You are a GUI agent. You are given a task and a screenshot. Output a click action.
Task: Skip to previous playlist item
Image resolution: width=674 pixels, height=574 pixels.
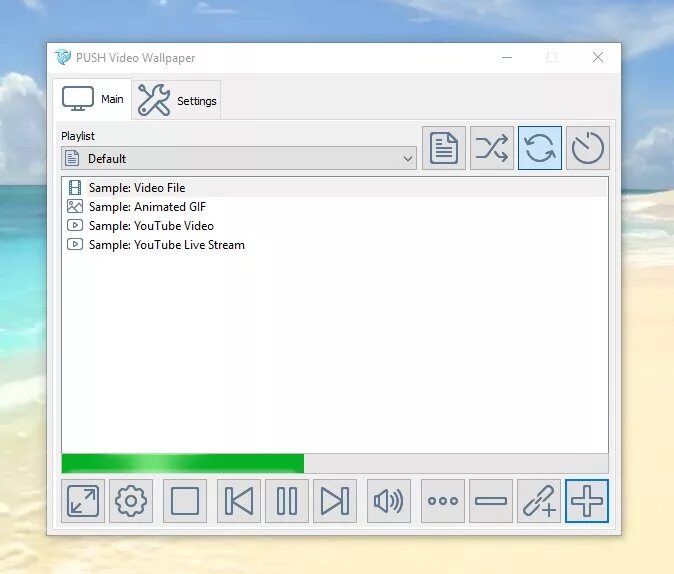tap(239, 501)
